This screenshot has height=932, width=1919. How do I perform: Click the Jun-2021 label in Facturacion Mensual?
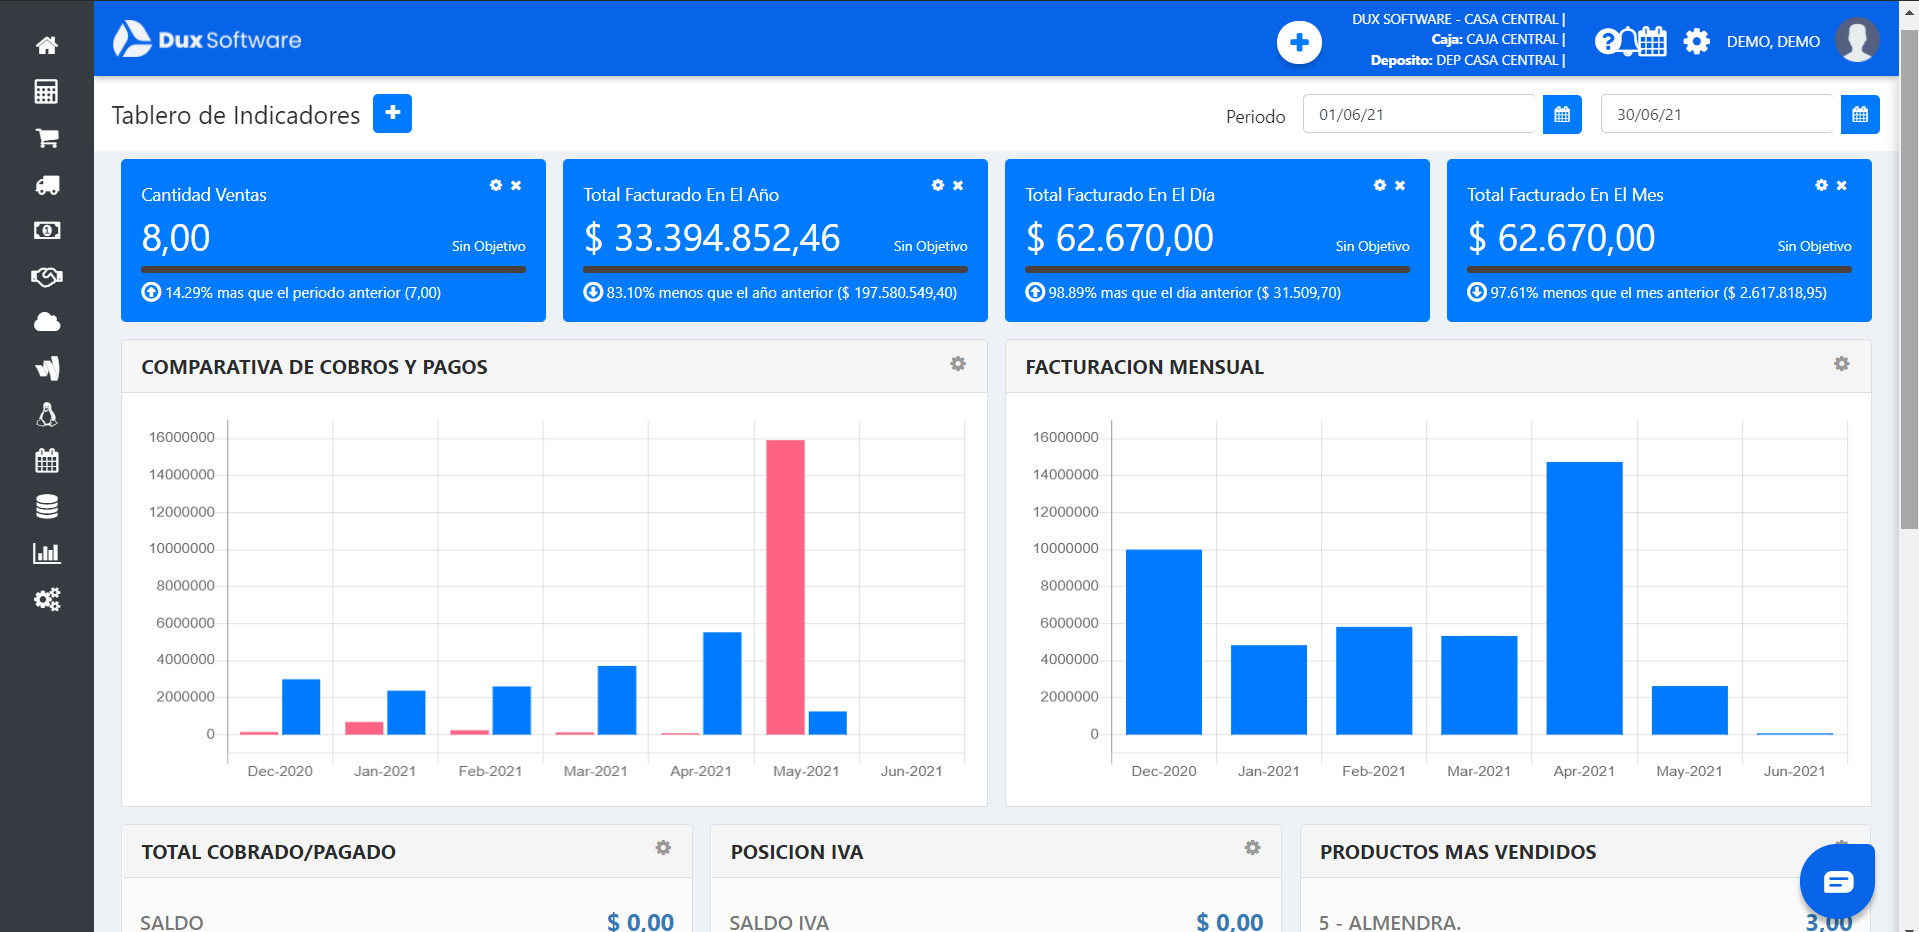pyautogui.click(x=1794, y=771)
